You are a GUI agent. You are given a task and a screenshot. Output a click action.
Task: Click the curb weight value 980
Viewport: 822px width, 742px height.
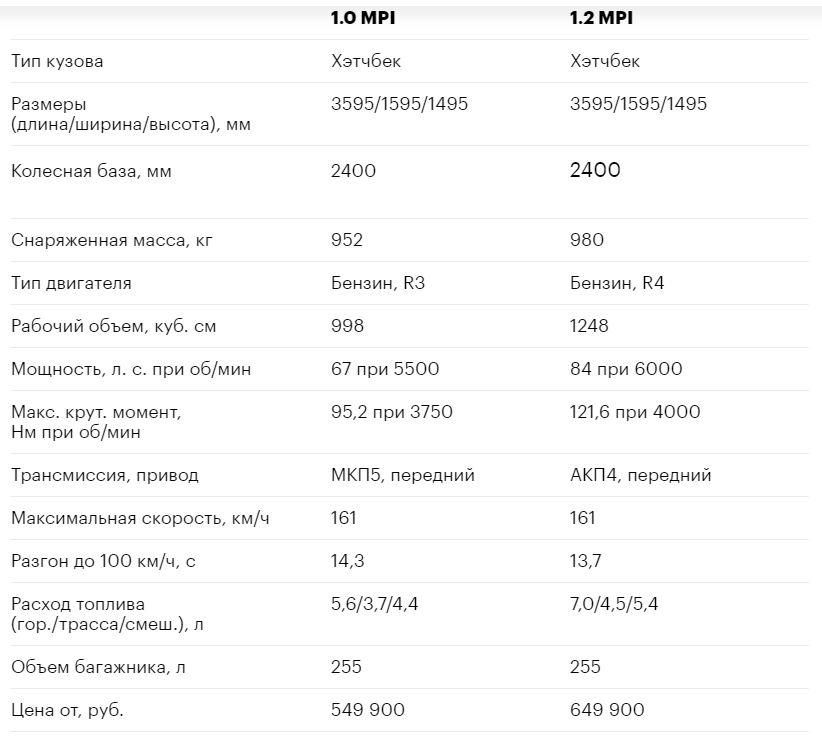tap(587, 240)
